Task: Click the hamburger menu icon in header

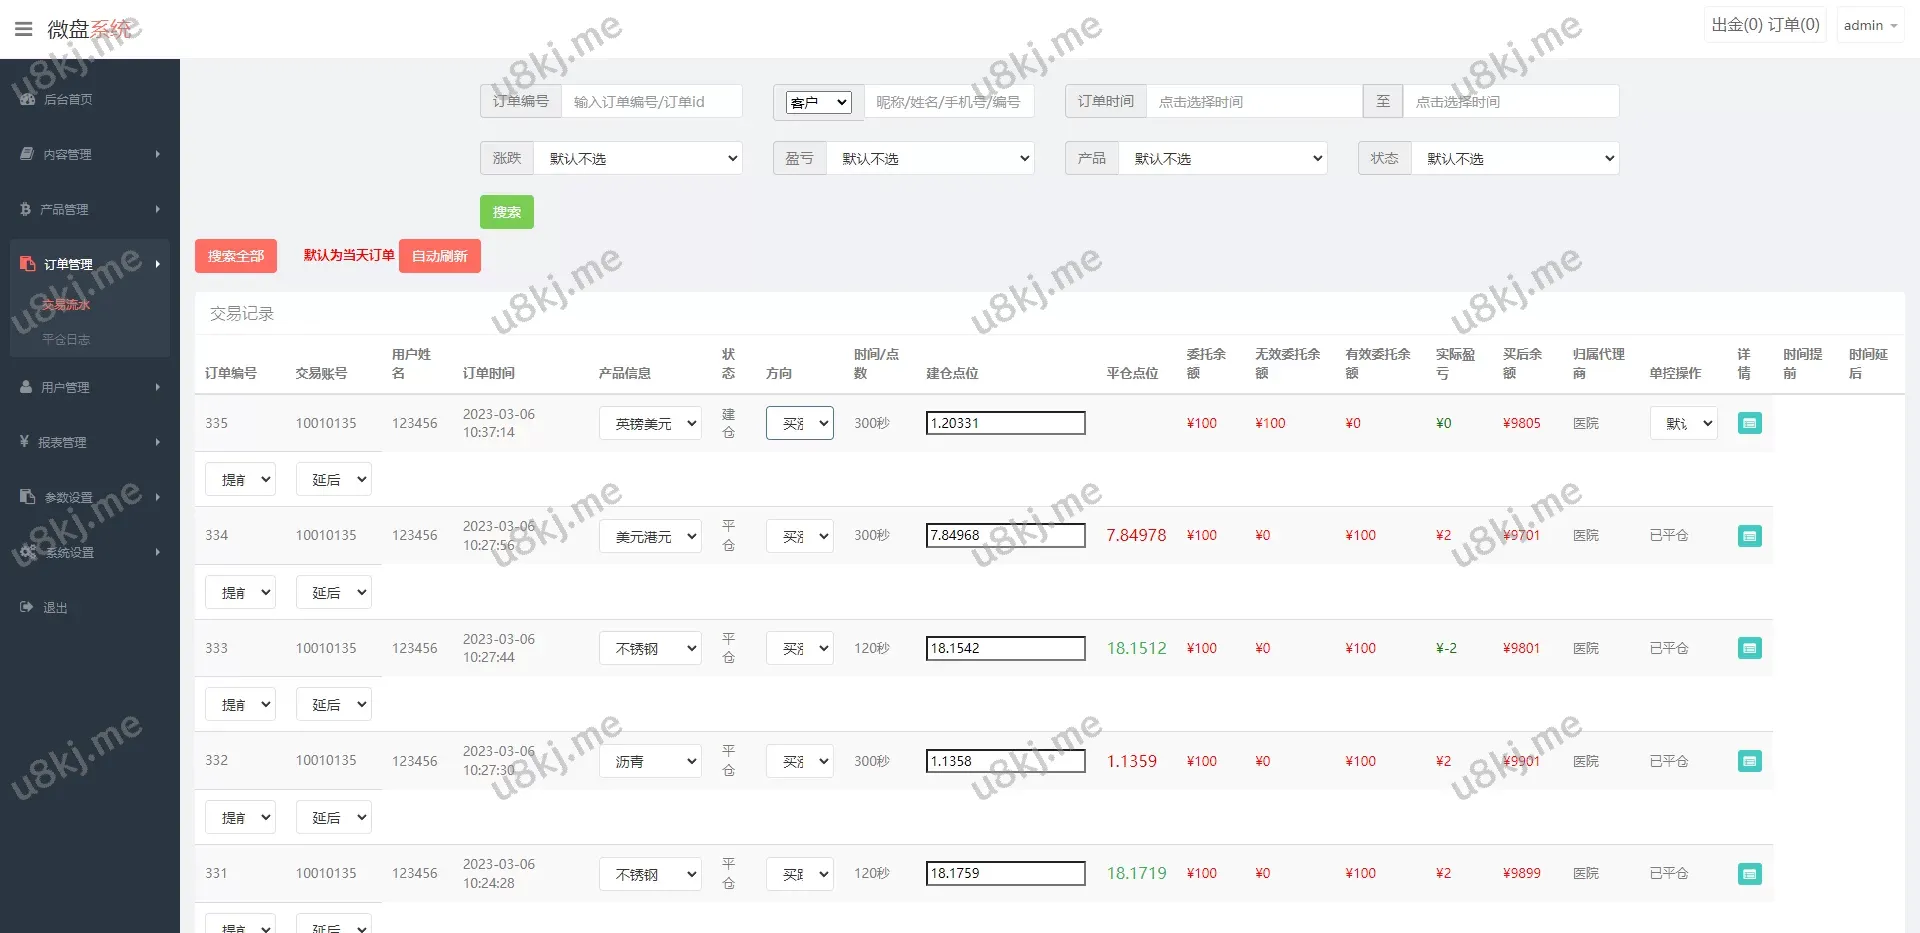Action: pyautogui.click(x=24, y=29)
